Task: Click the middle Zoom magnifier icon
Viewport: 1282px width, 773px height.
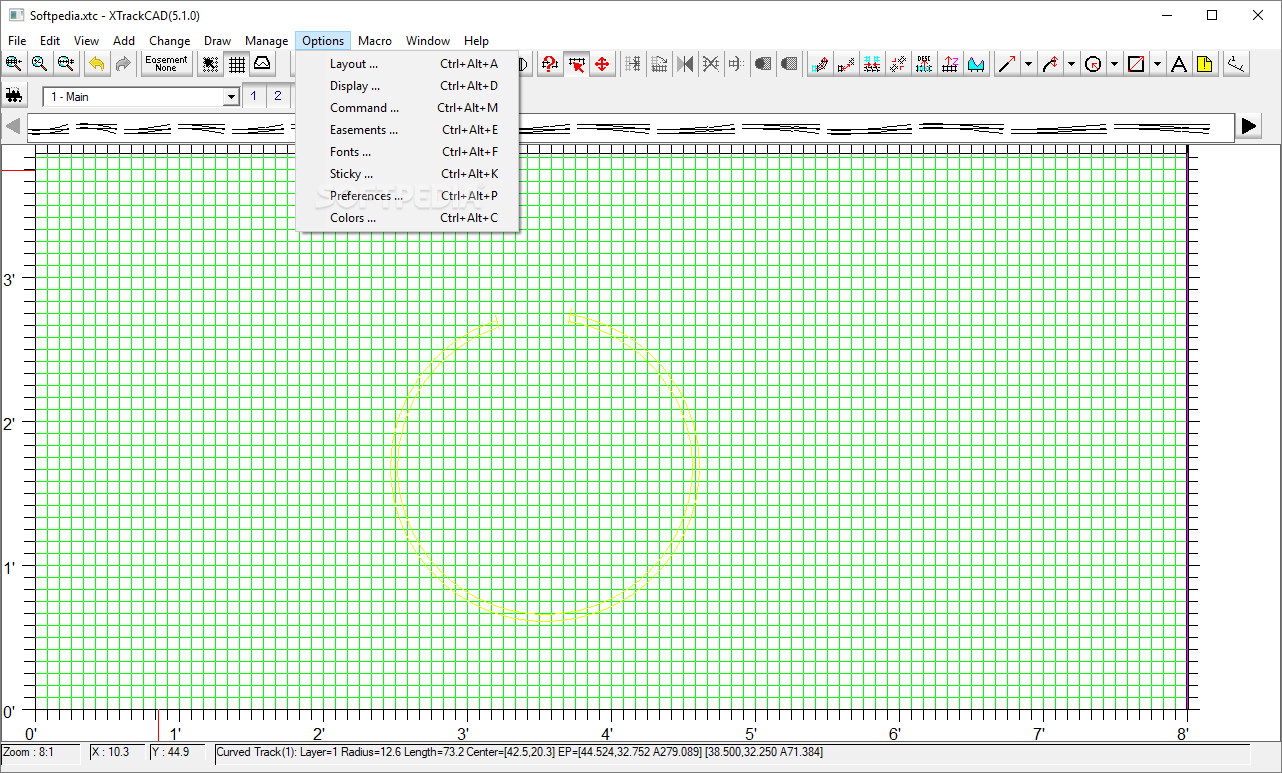Action: click(39, 64)
